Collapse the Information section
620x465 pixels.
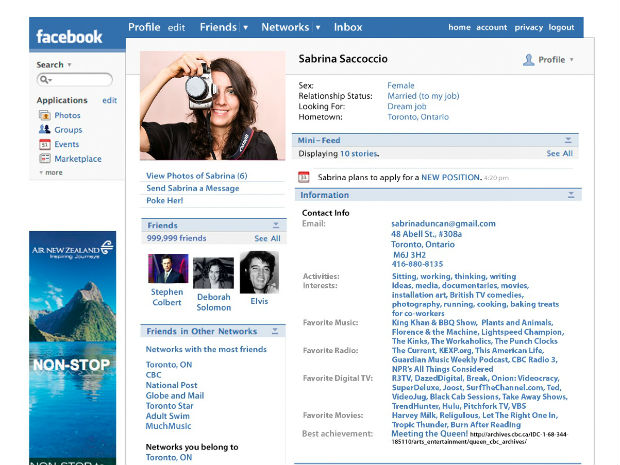pyautogui.click(x=571, y=195)
